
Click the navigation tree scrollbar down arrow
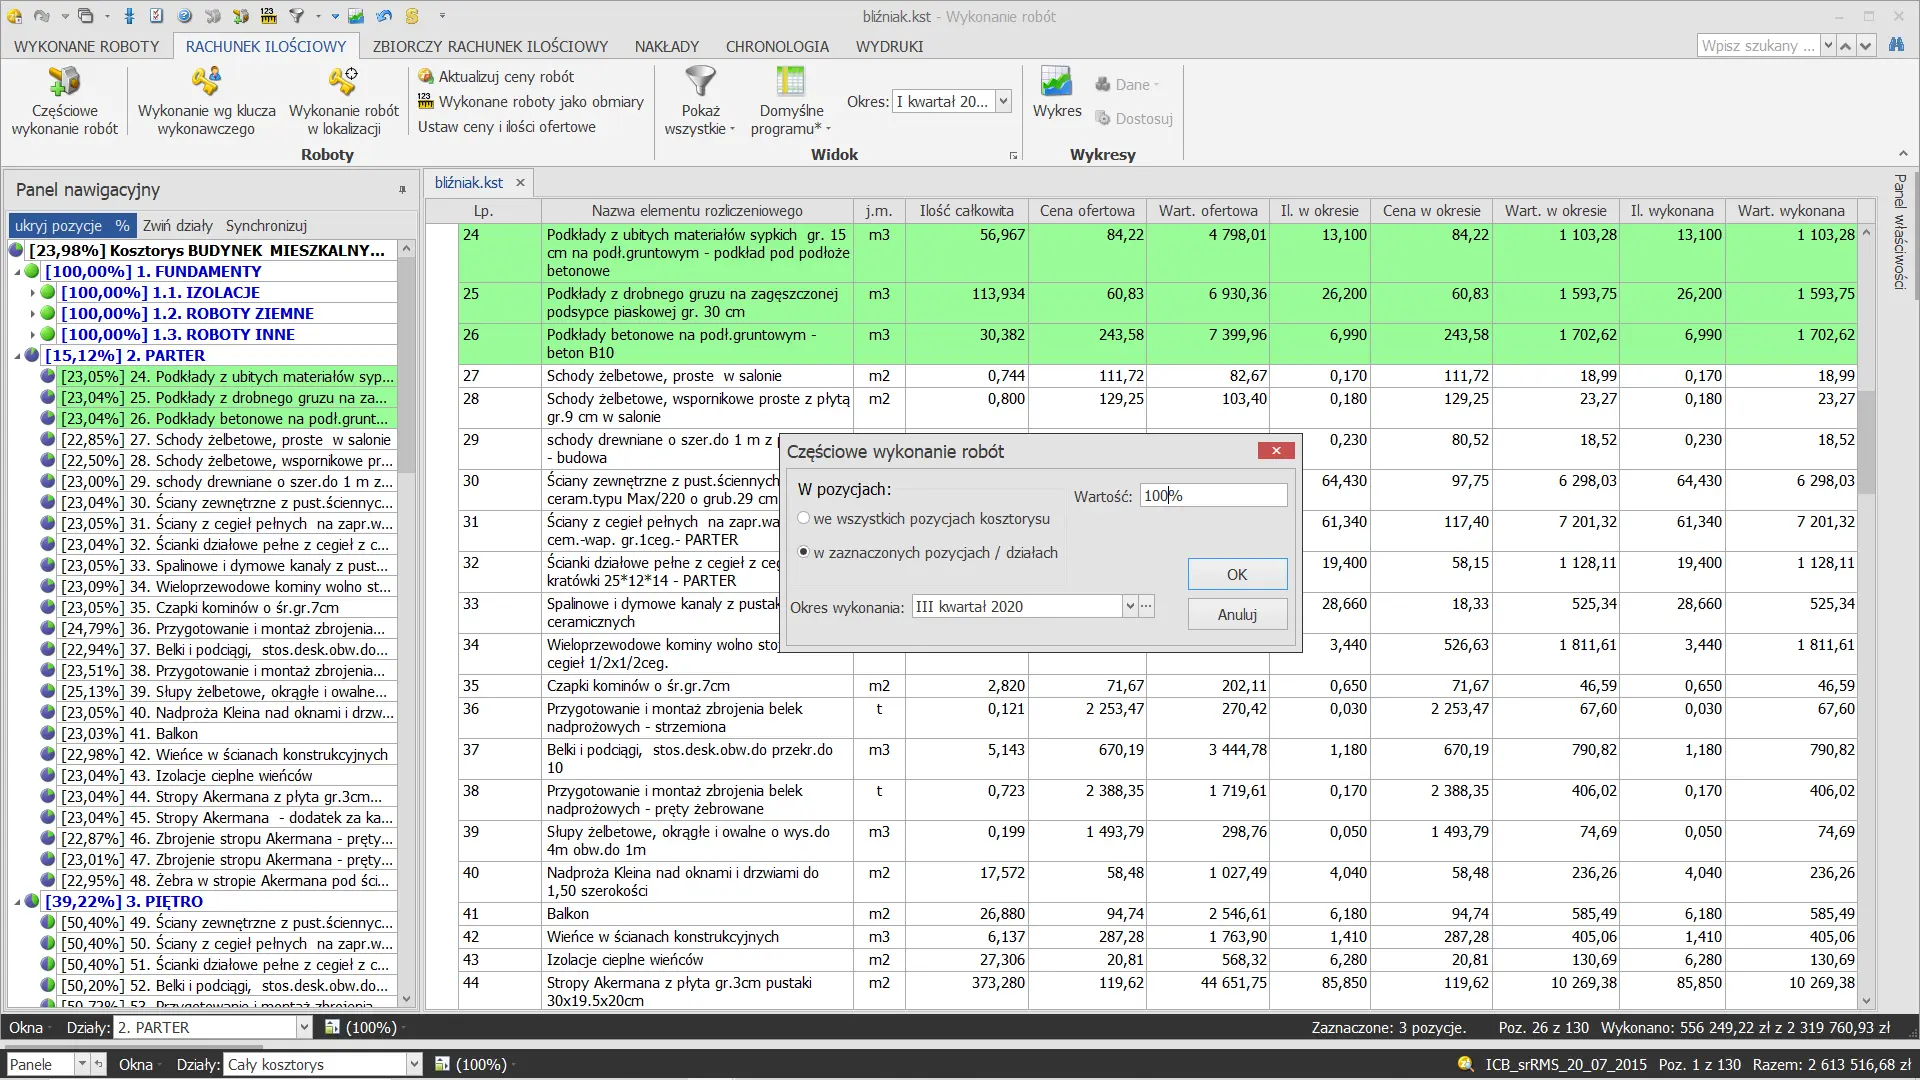[406, 999]
